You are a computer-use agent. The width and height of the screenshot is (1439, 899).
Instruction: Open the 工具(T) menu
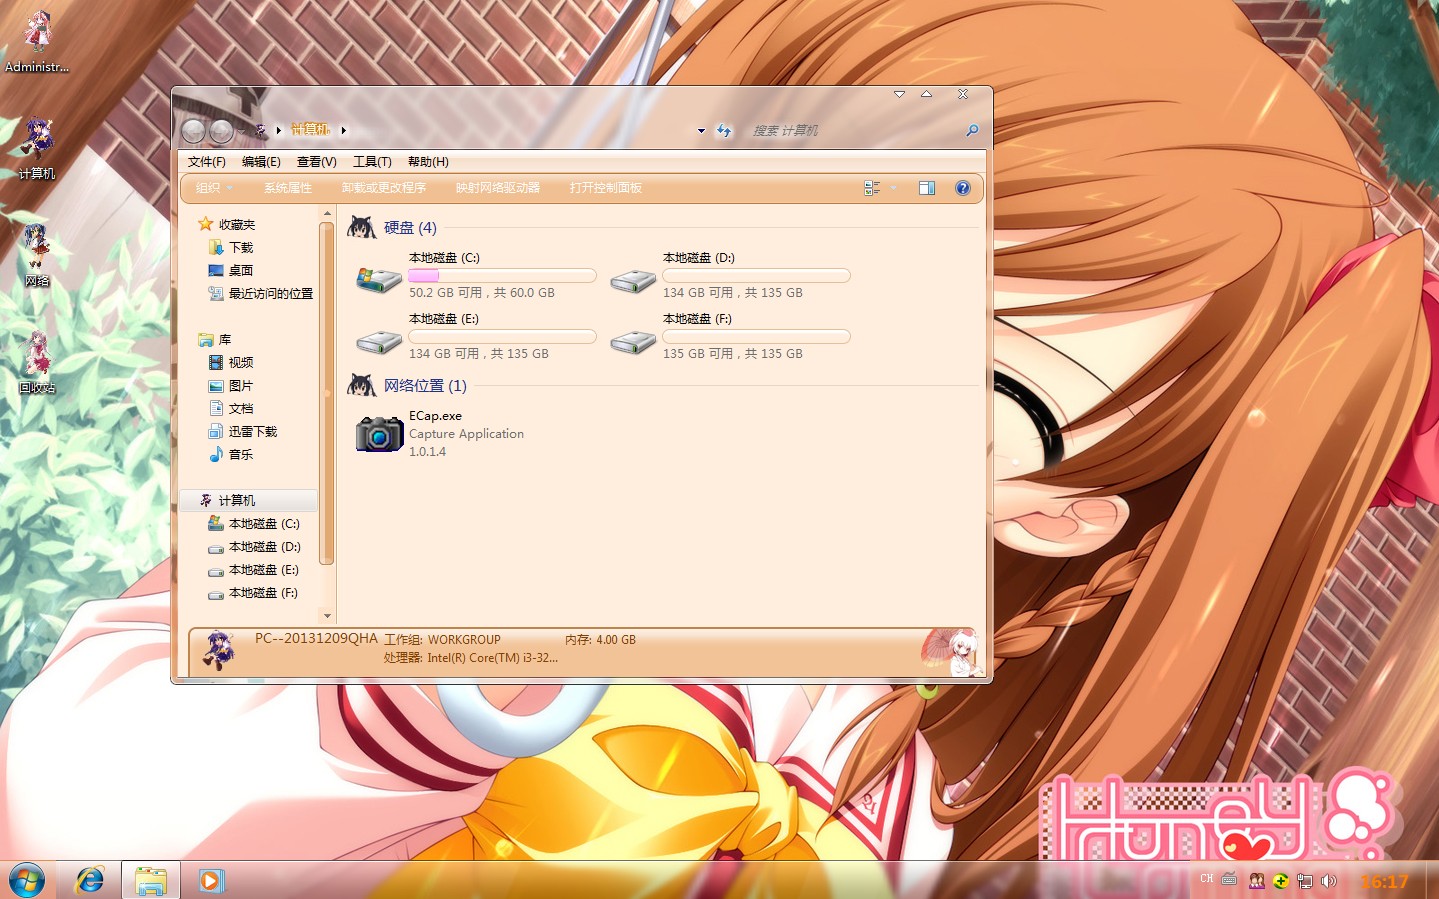(x=372, y=162)
